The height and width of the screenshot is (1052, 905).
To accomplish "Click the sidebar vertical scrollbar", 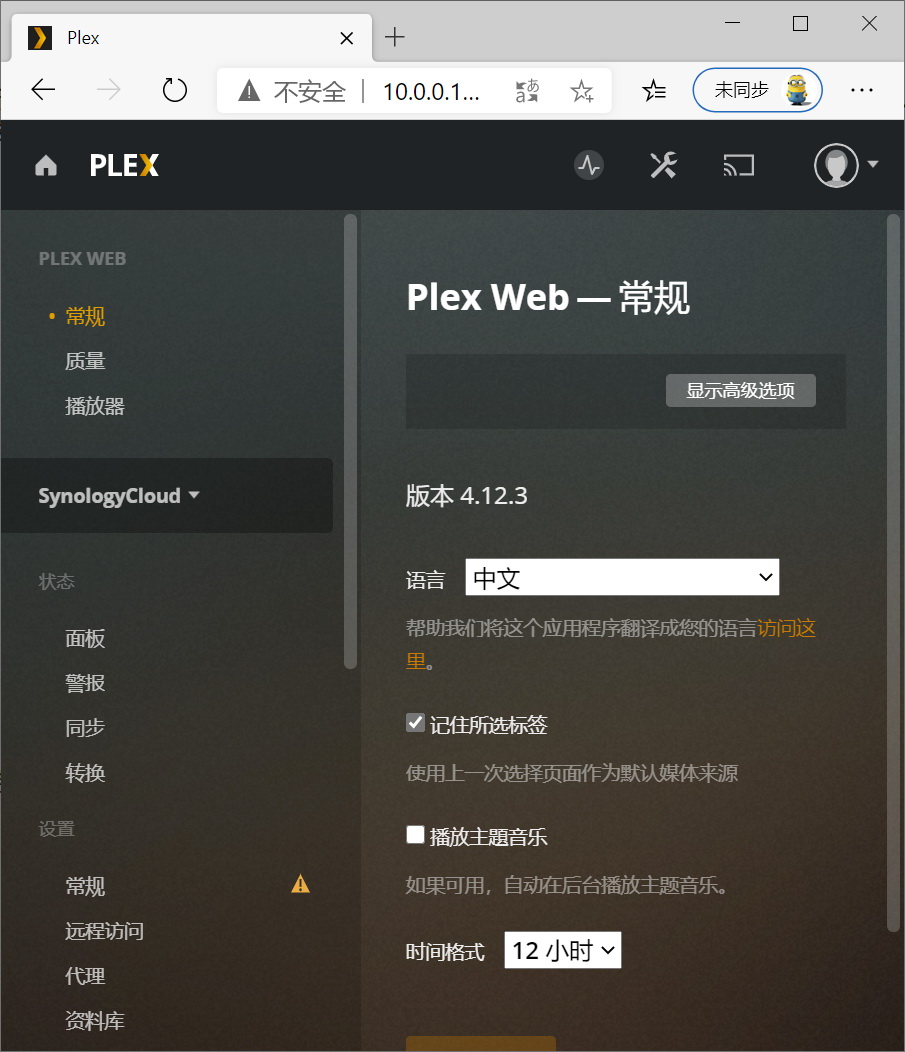I will 350,441.
